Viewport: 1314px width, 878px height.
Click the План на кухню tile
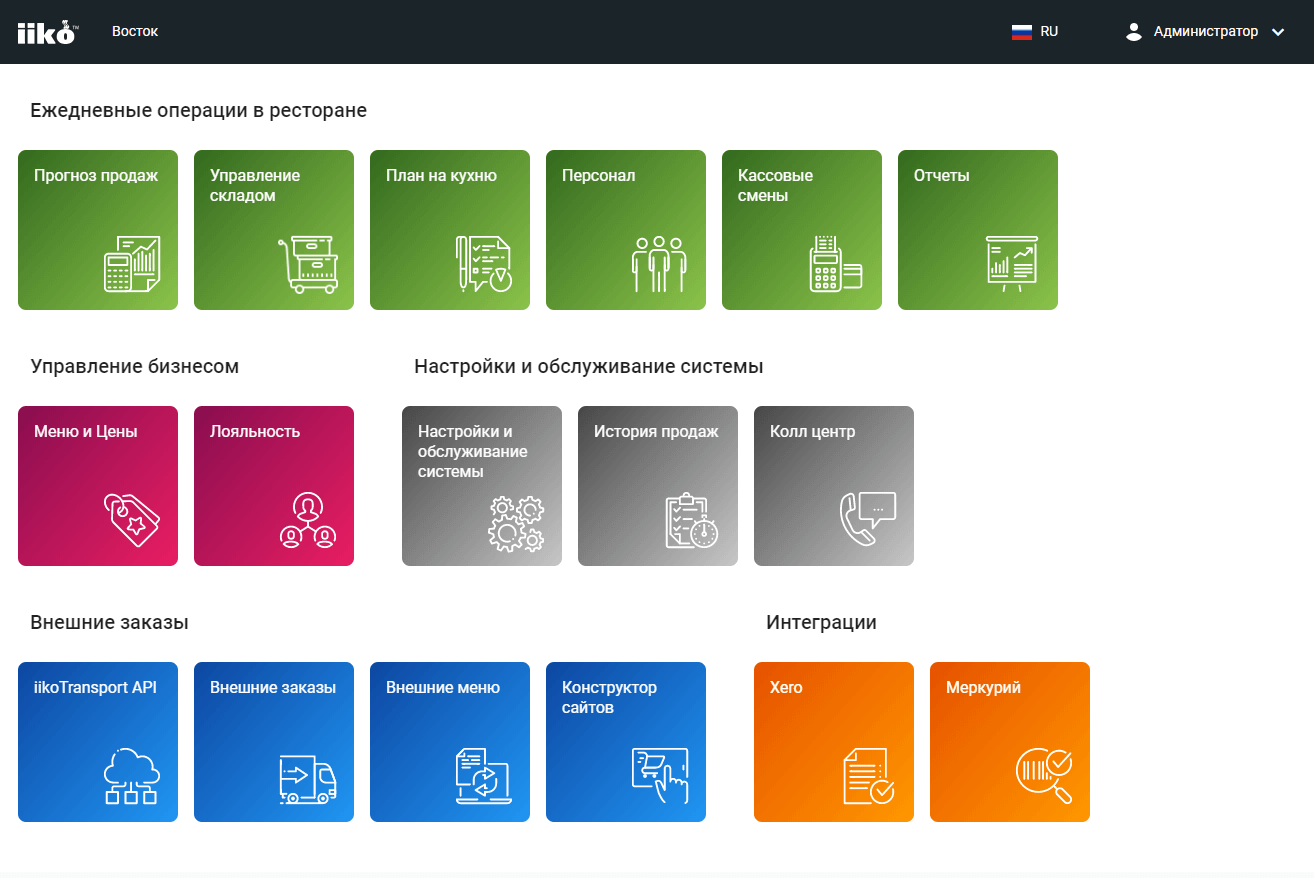450,230
